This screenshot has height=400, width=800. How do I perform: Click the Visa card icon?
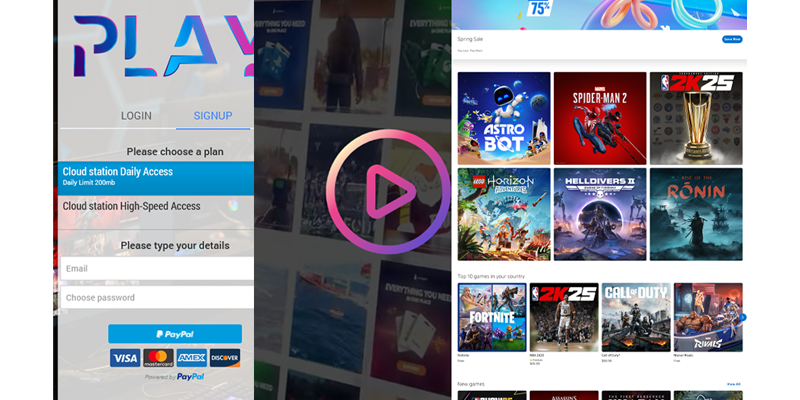coord(125,358)
